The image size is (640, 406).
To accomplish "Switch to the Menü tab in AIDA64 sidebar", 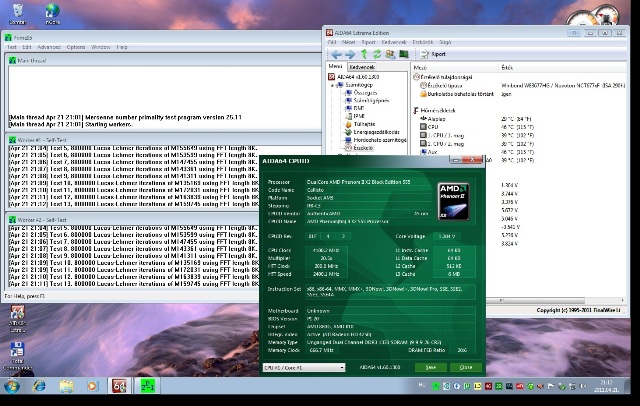I will point(336,66).
